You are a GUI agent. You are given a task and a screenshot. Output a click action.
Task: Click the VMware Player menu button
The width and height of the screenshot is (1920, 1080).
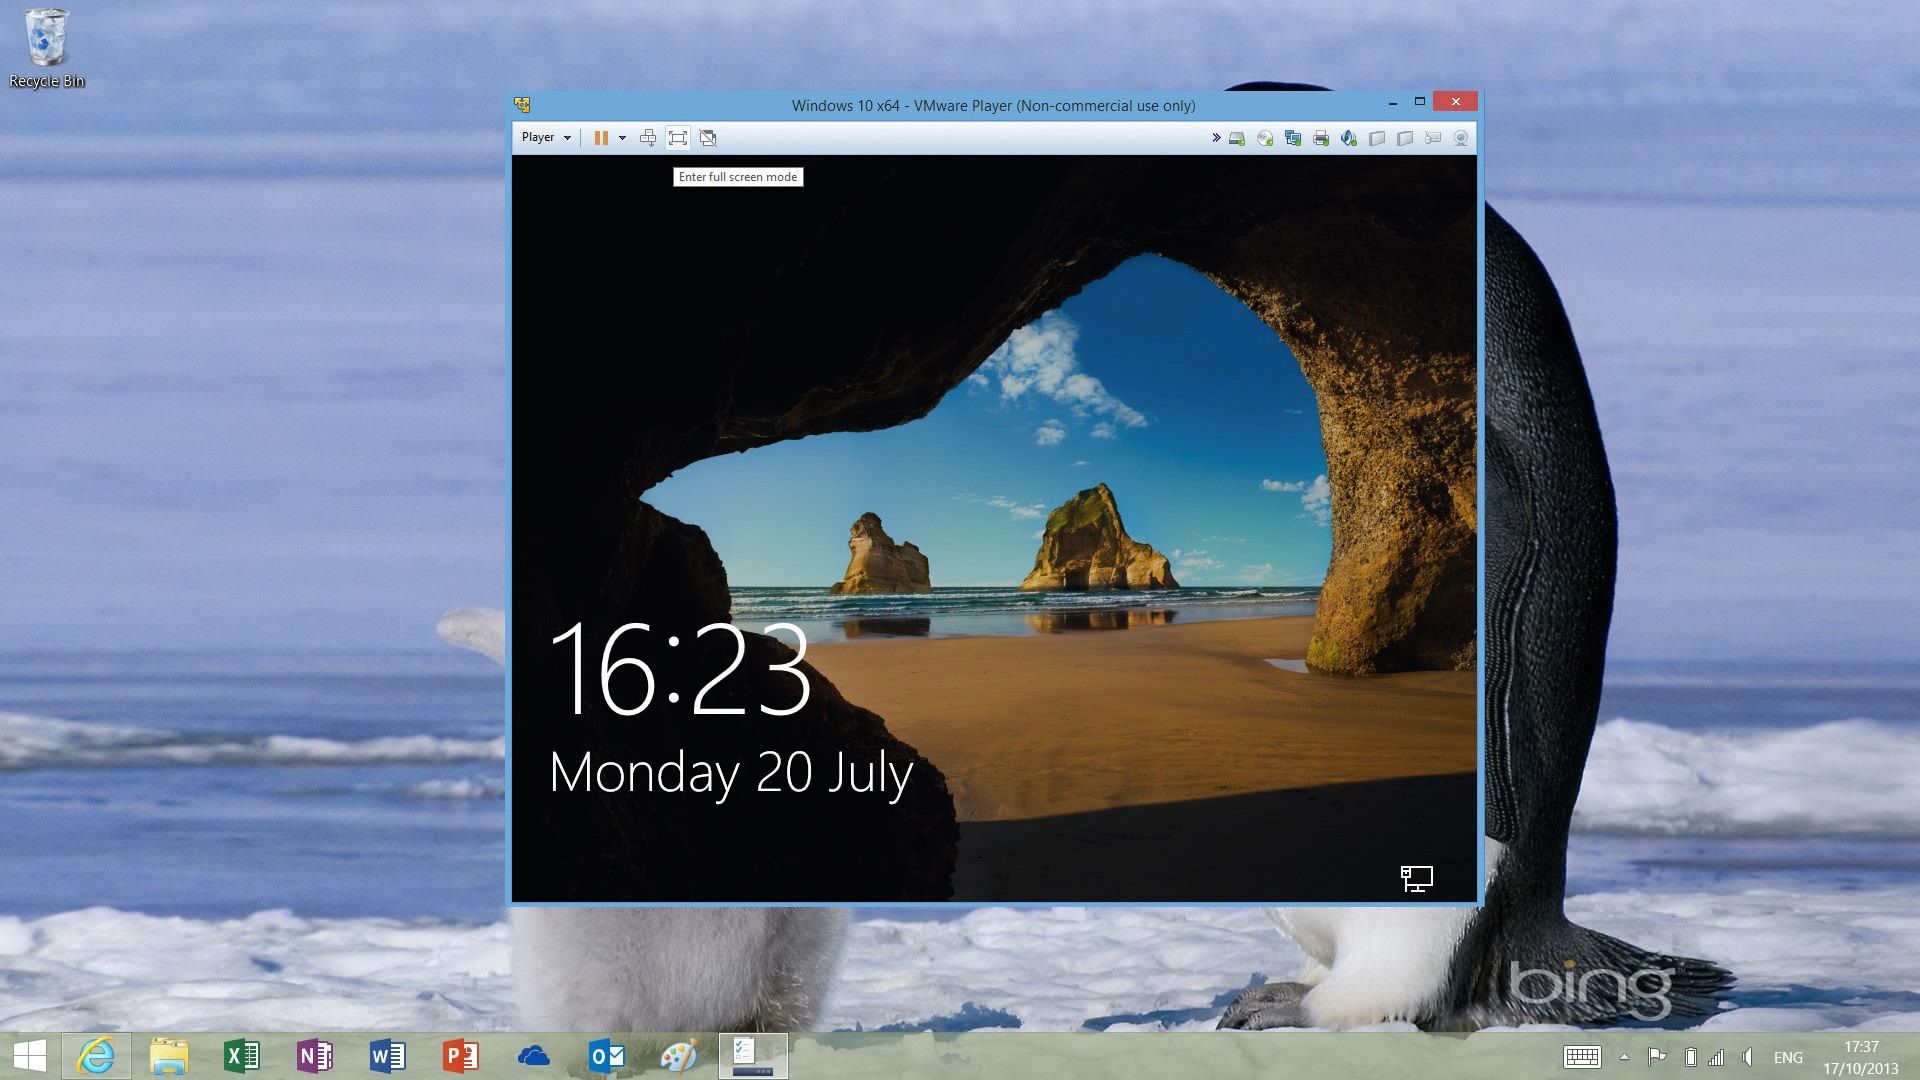(545, 137)
